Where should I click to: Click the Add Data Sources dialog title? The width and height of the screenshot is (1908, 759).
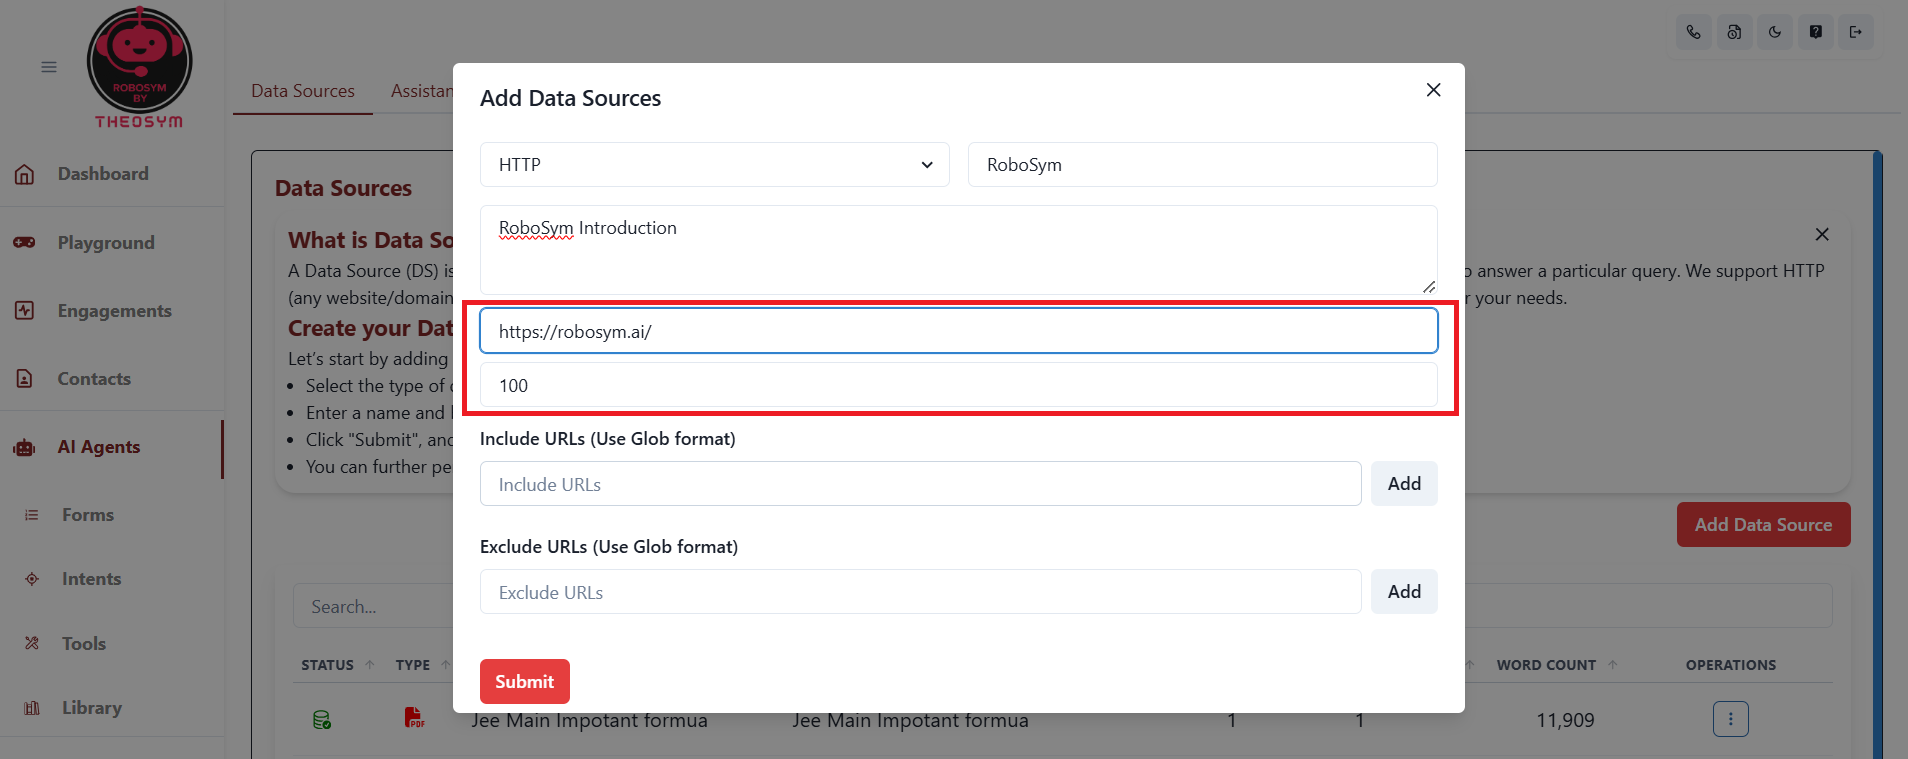coord(570,98)
